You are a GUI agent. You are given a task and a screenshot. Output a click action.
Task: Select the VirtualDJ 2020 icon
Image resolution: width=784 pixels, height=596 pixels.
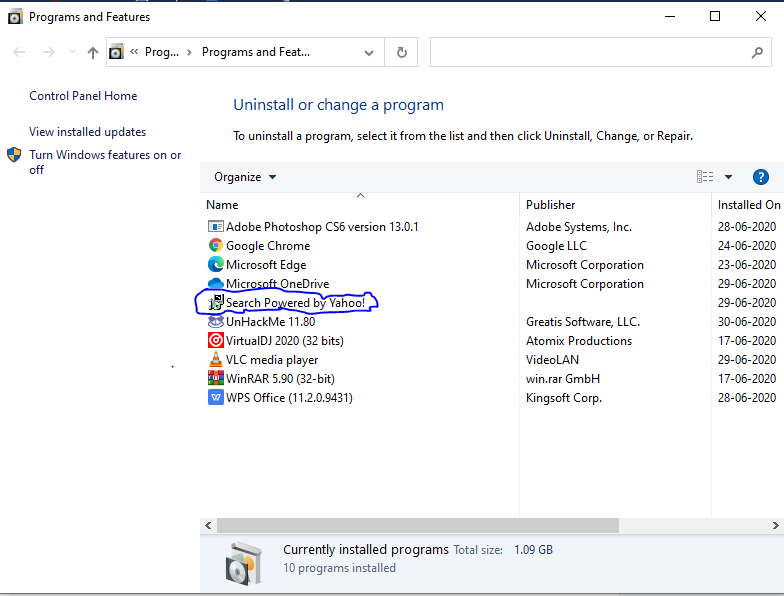click(216, 341)
